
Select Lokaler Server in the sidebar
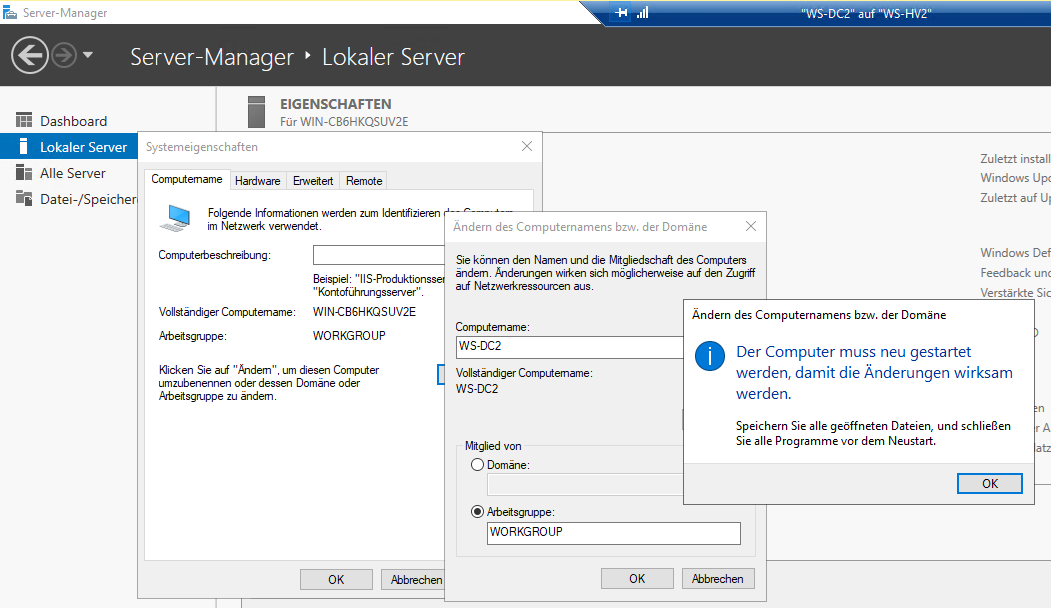69,147
